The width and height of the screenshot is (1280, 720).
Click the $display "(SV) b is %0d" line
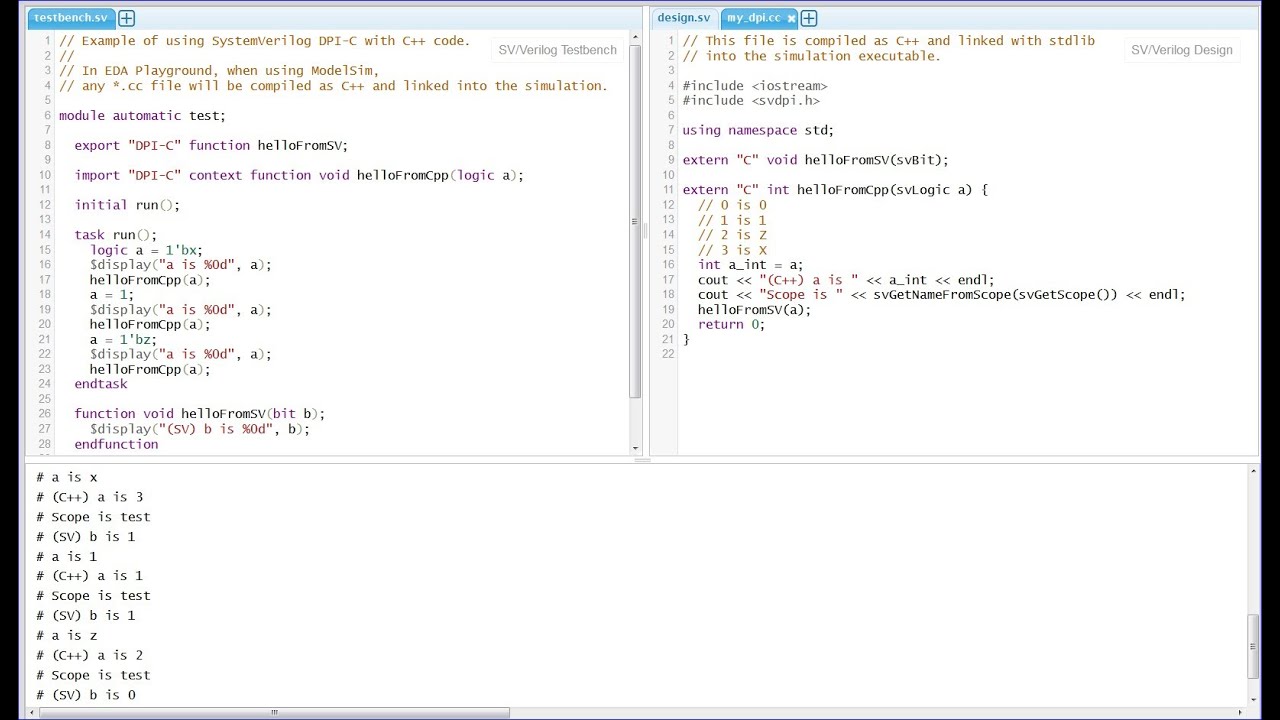[x=200, y=429]
